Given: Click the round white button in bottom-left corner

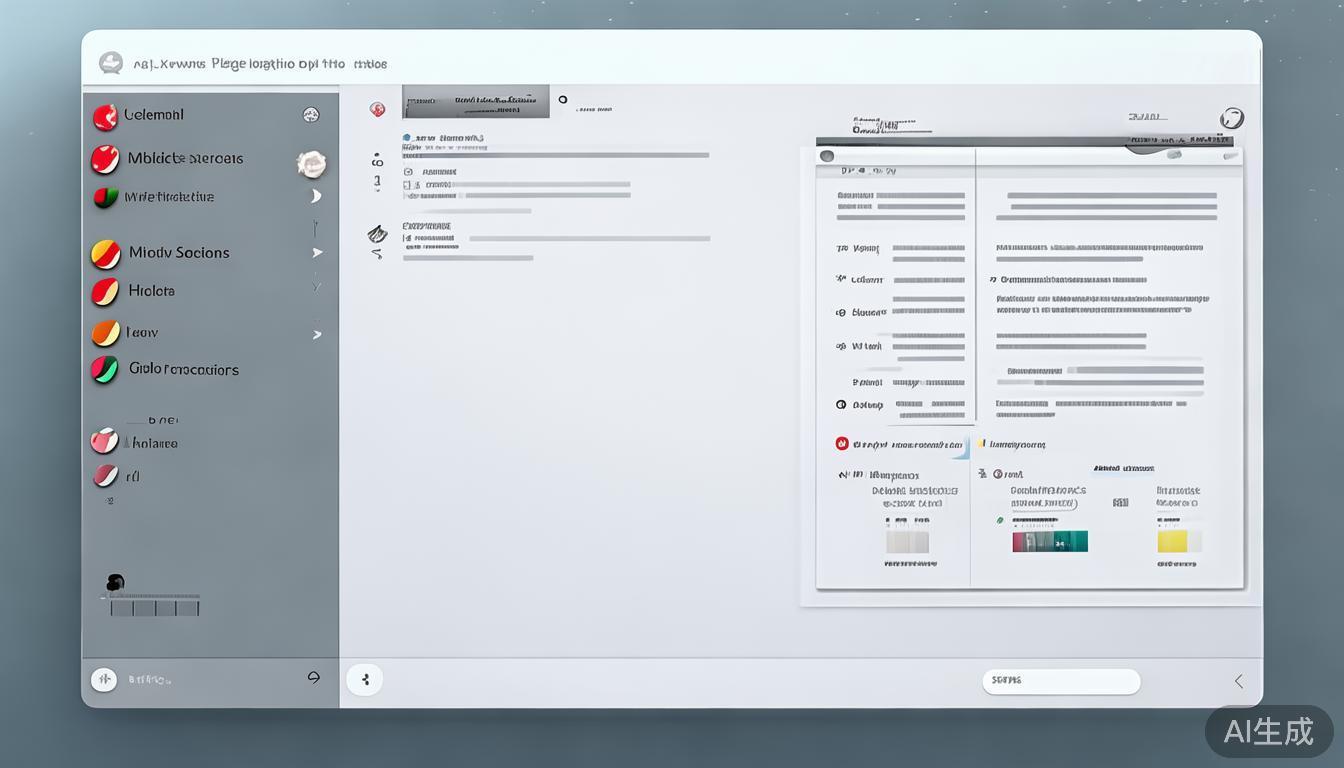Looking at the screenshot, I should [x=104, y=680].
